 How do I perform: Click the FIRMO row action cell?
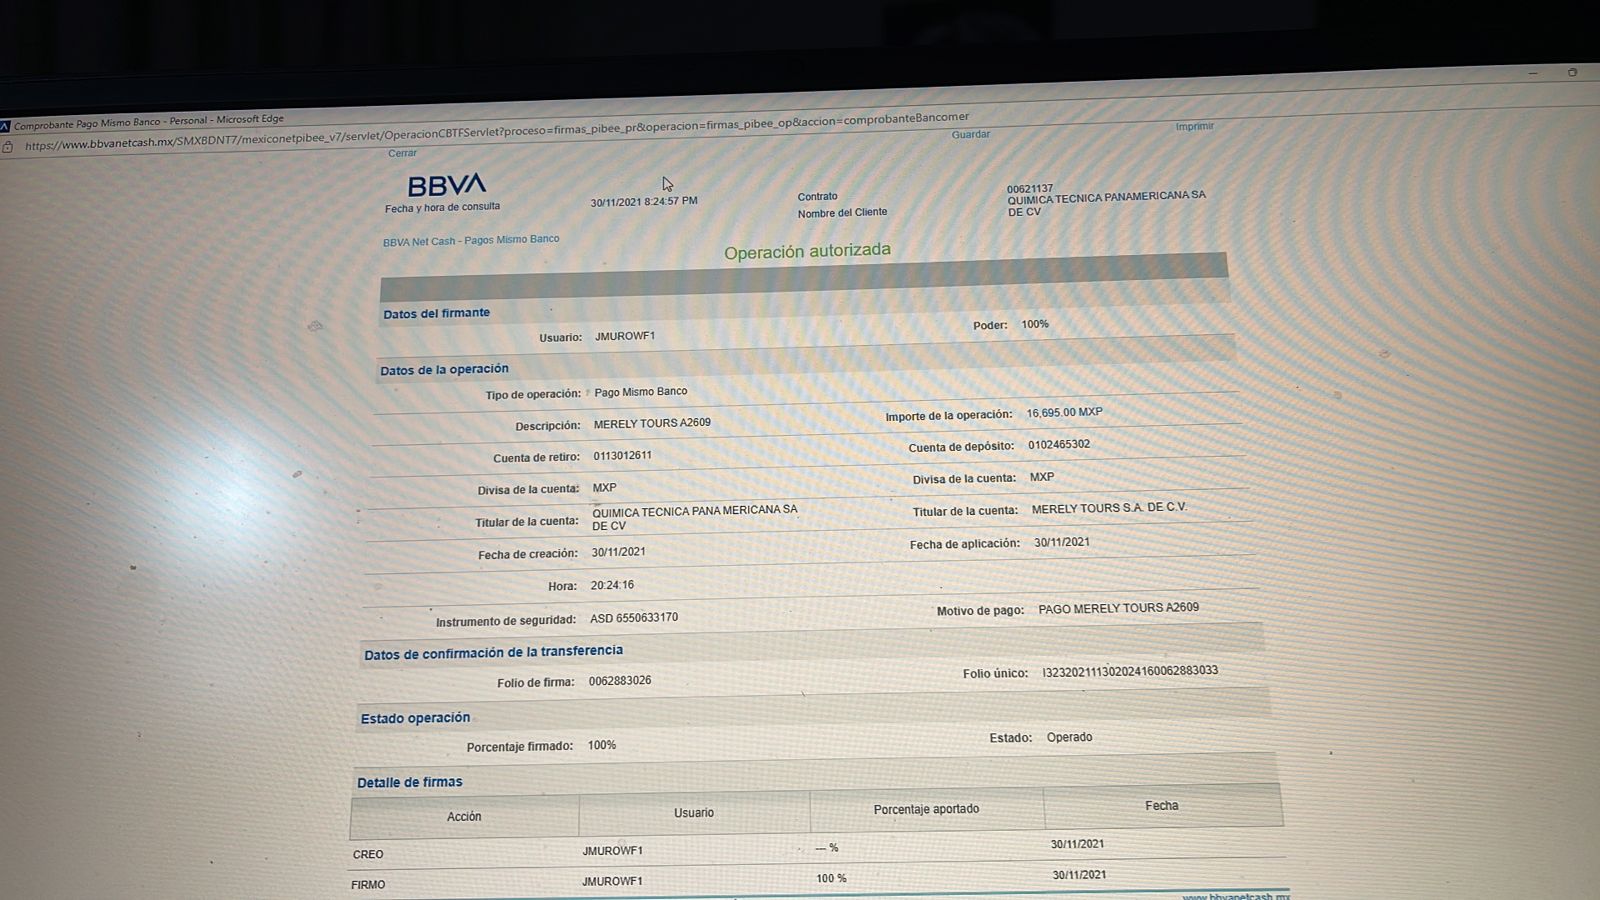coord(368,885)
